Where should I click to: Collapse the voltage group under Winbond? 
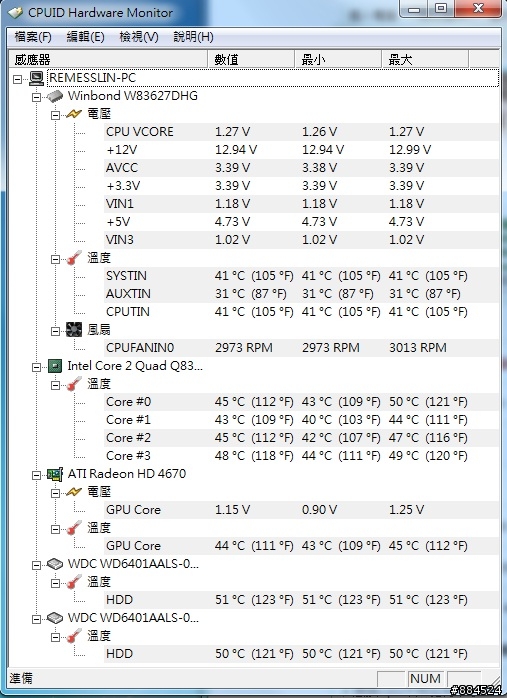55,115
